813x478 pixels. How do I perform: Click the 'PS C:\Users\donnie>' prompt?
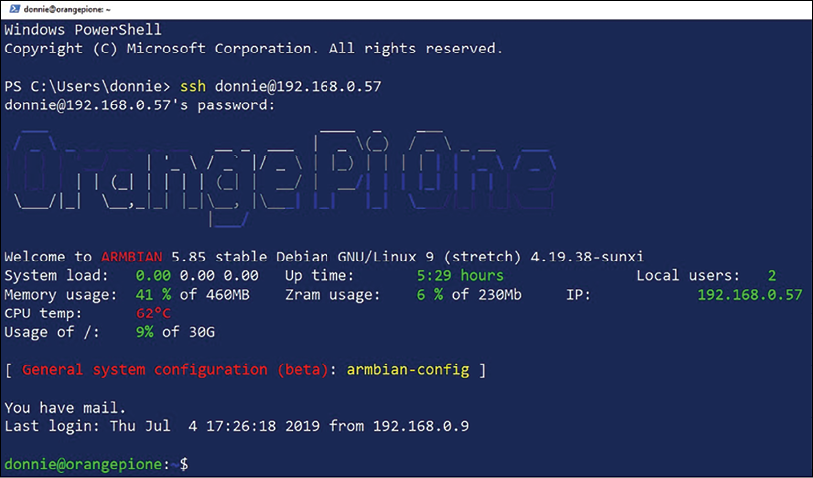click(x=87, y=87)
